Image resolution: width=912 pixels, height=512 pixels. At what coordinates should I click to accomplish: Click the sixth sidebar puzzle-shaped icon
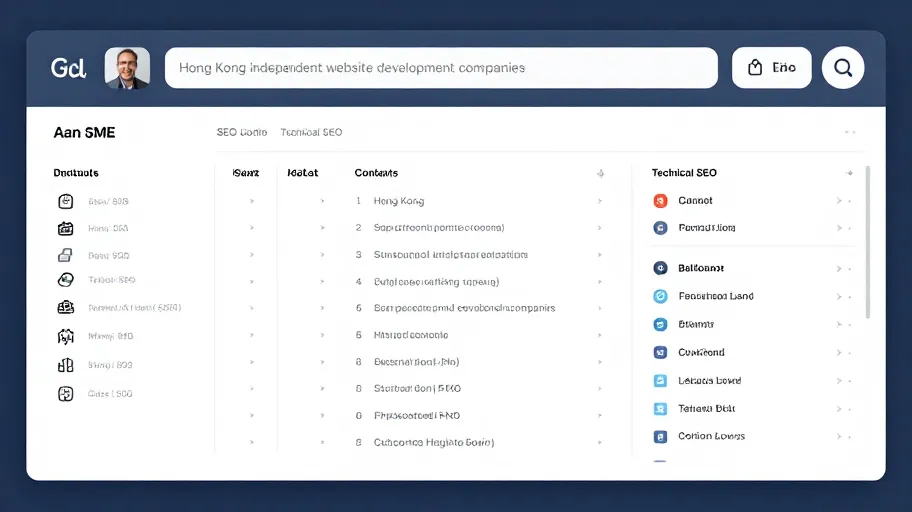point(66,336)
